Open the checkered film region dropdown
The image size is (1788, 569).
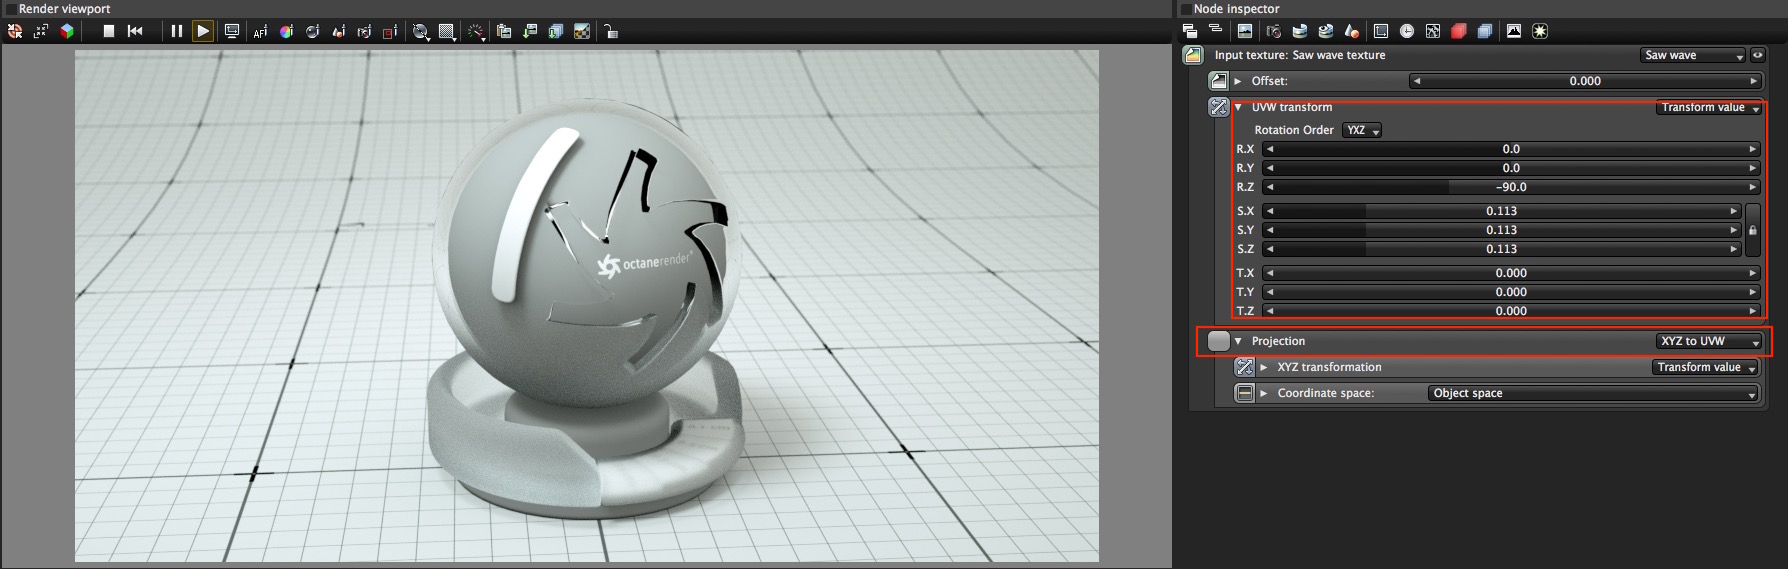click(448, 32)
